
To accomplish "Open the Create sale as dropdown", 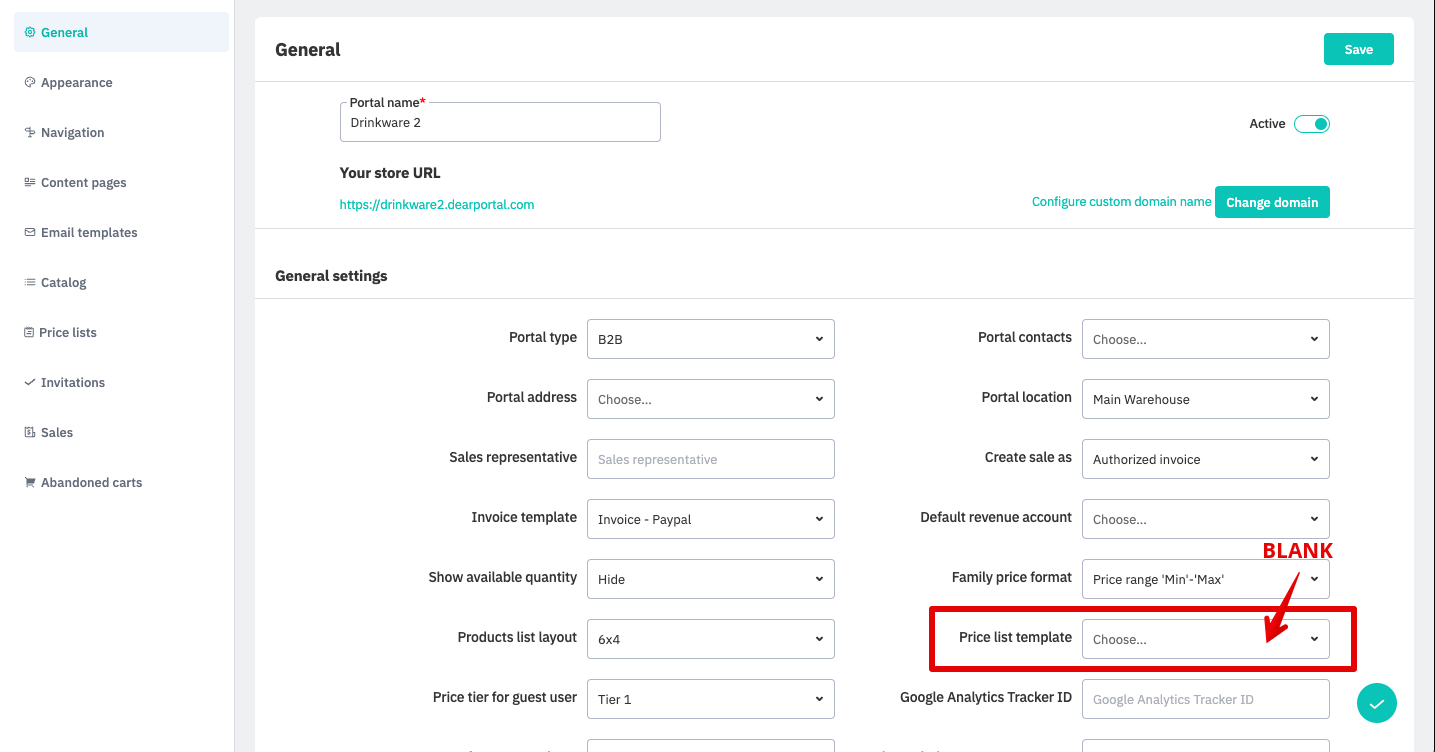I will click(x=1205, y=459).
